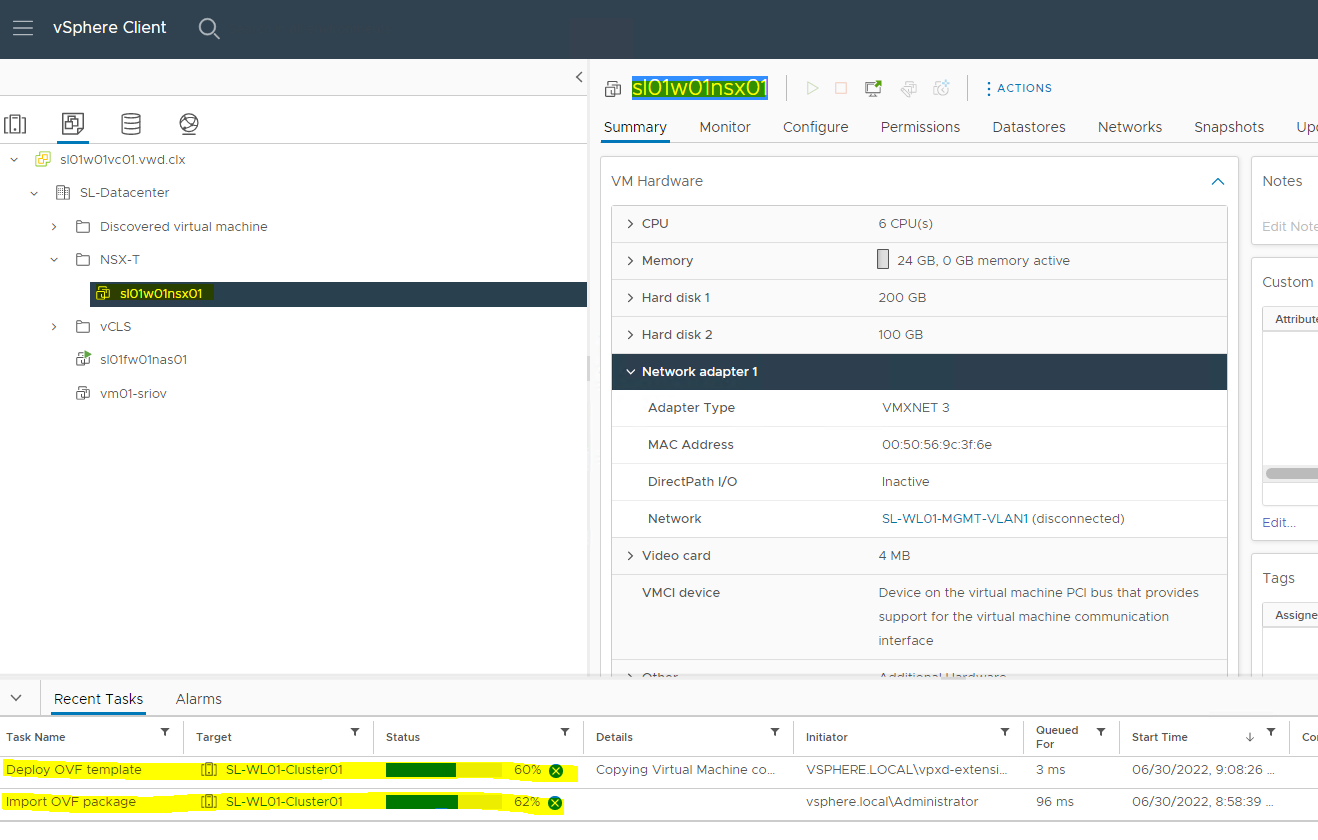This screenshot has height=840, width=1318.
Task: Open the hamburger navigation menu
Action: [x=22, y=28]
